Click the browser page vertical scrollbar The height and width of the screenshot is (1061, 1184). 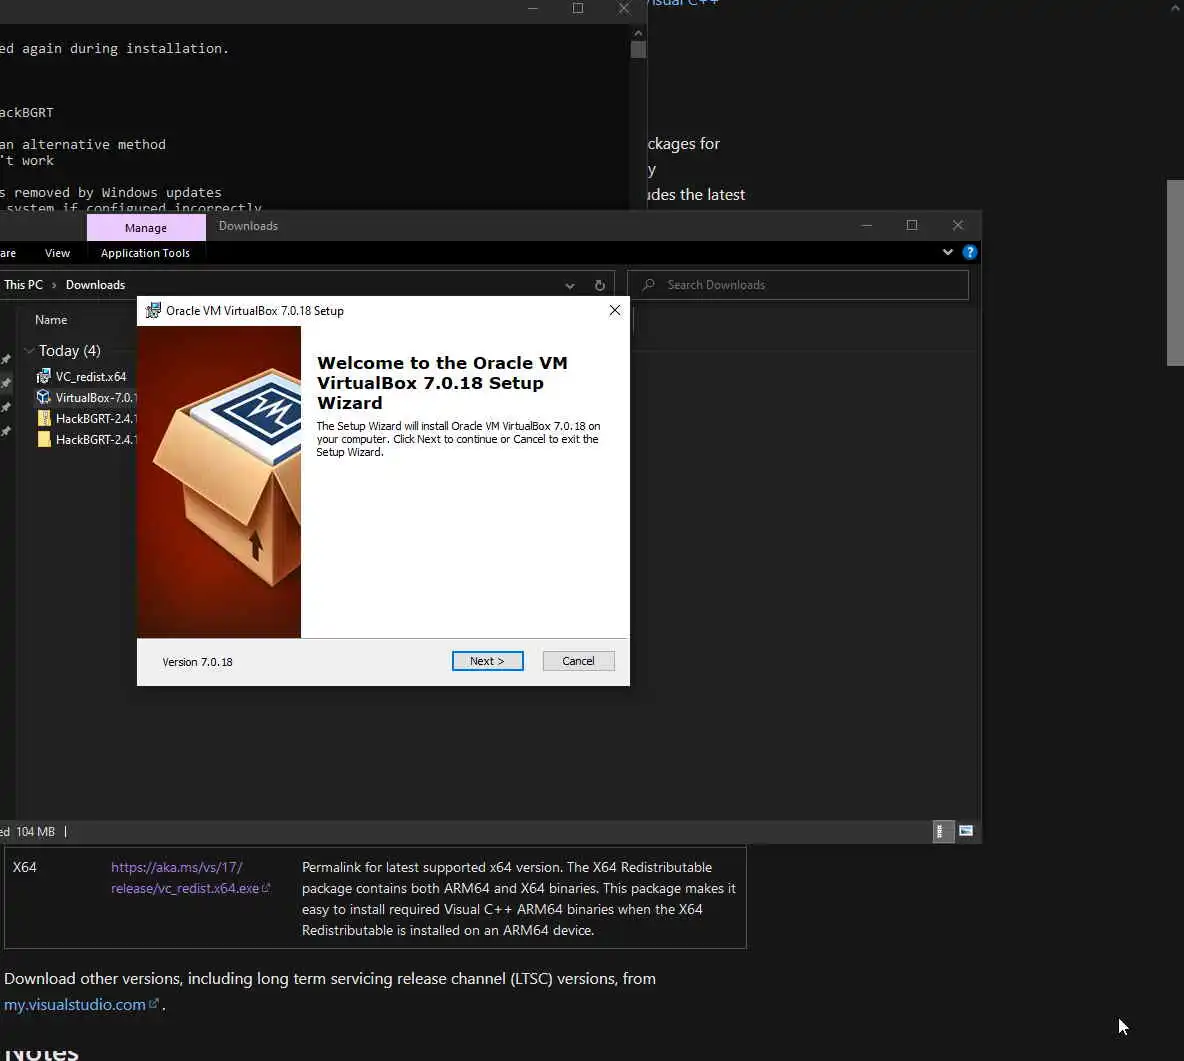coord(1175,273)
